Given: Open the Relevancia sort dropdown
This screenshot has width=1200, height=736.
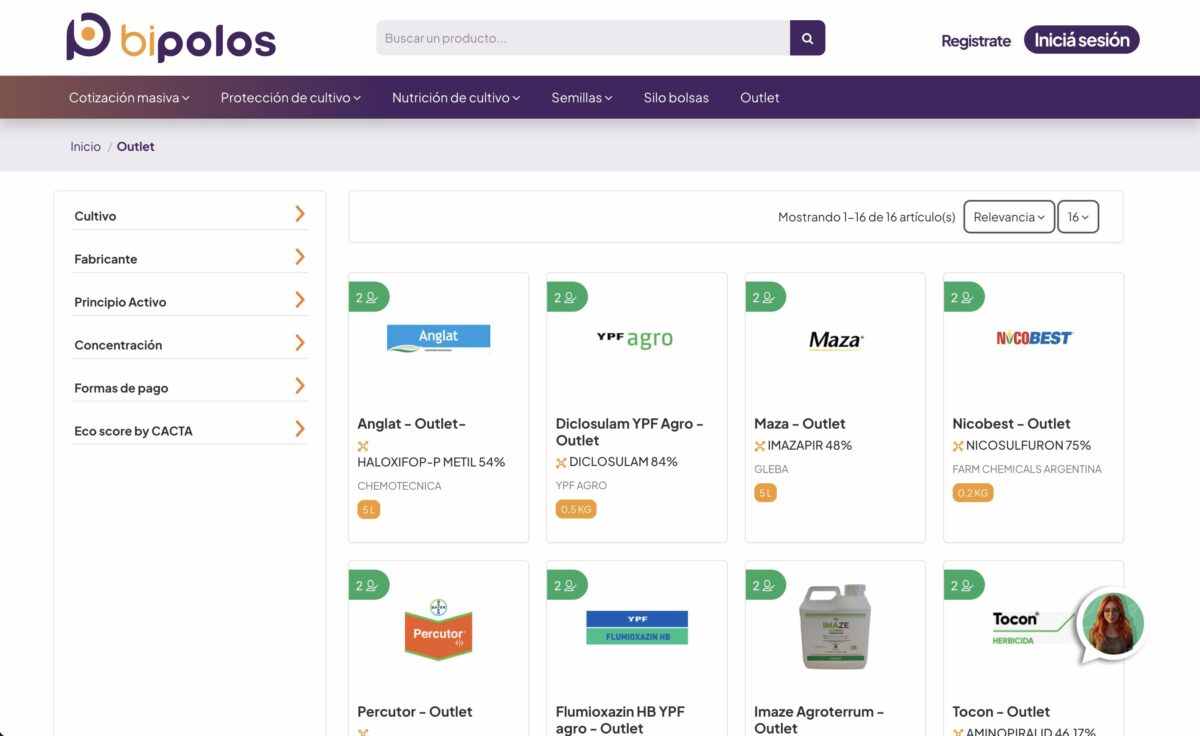Looking at the screenshot, I should pyautogui.click(x=1008, y=217).
